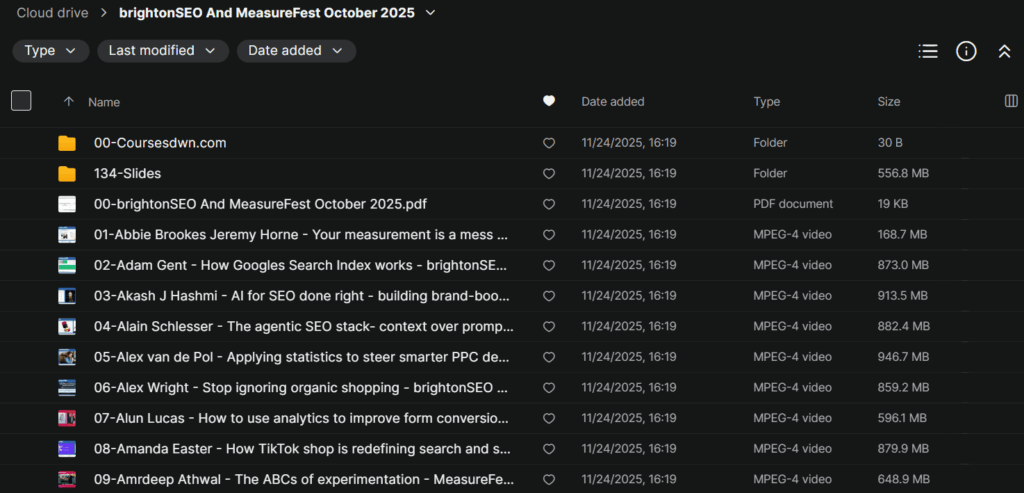This screenshot has height=493, width=1024.
Task: Open the Last modified filter dropdown
Action: [x=162, y=51]
